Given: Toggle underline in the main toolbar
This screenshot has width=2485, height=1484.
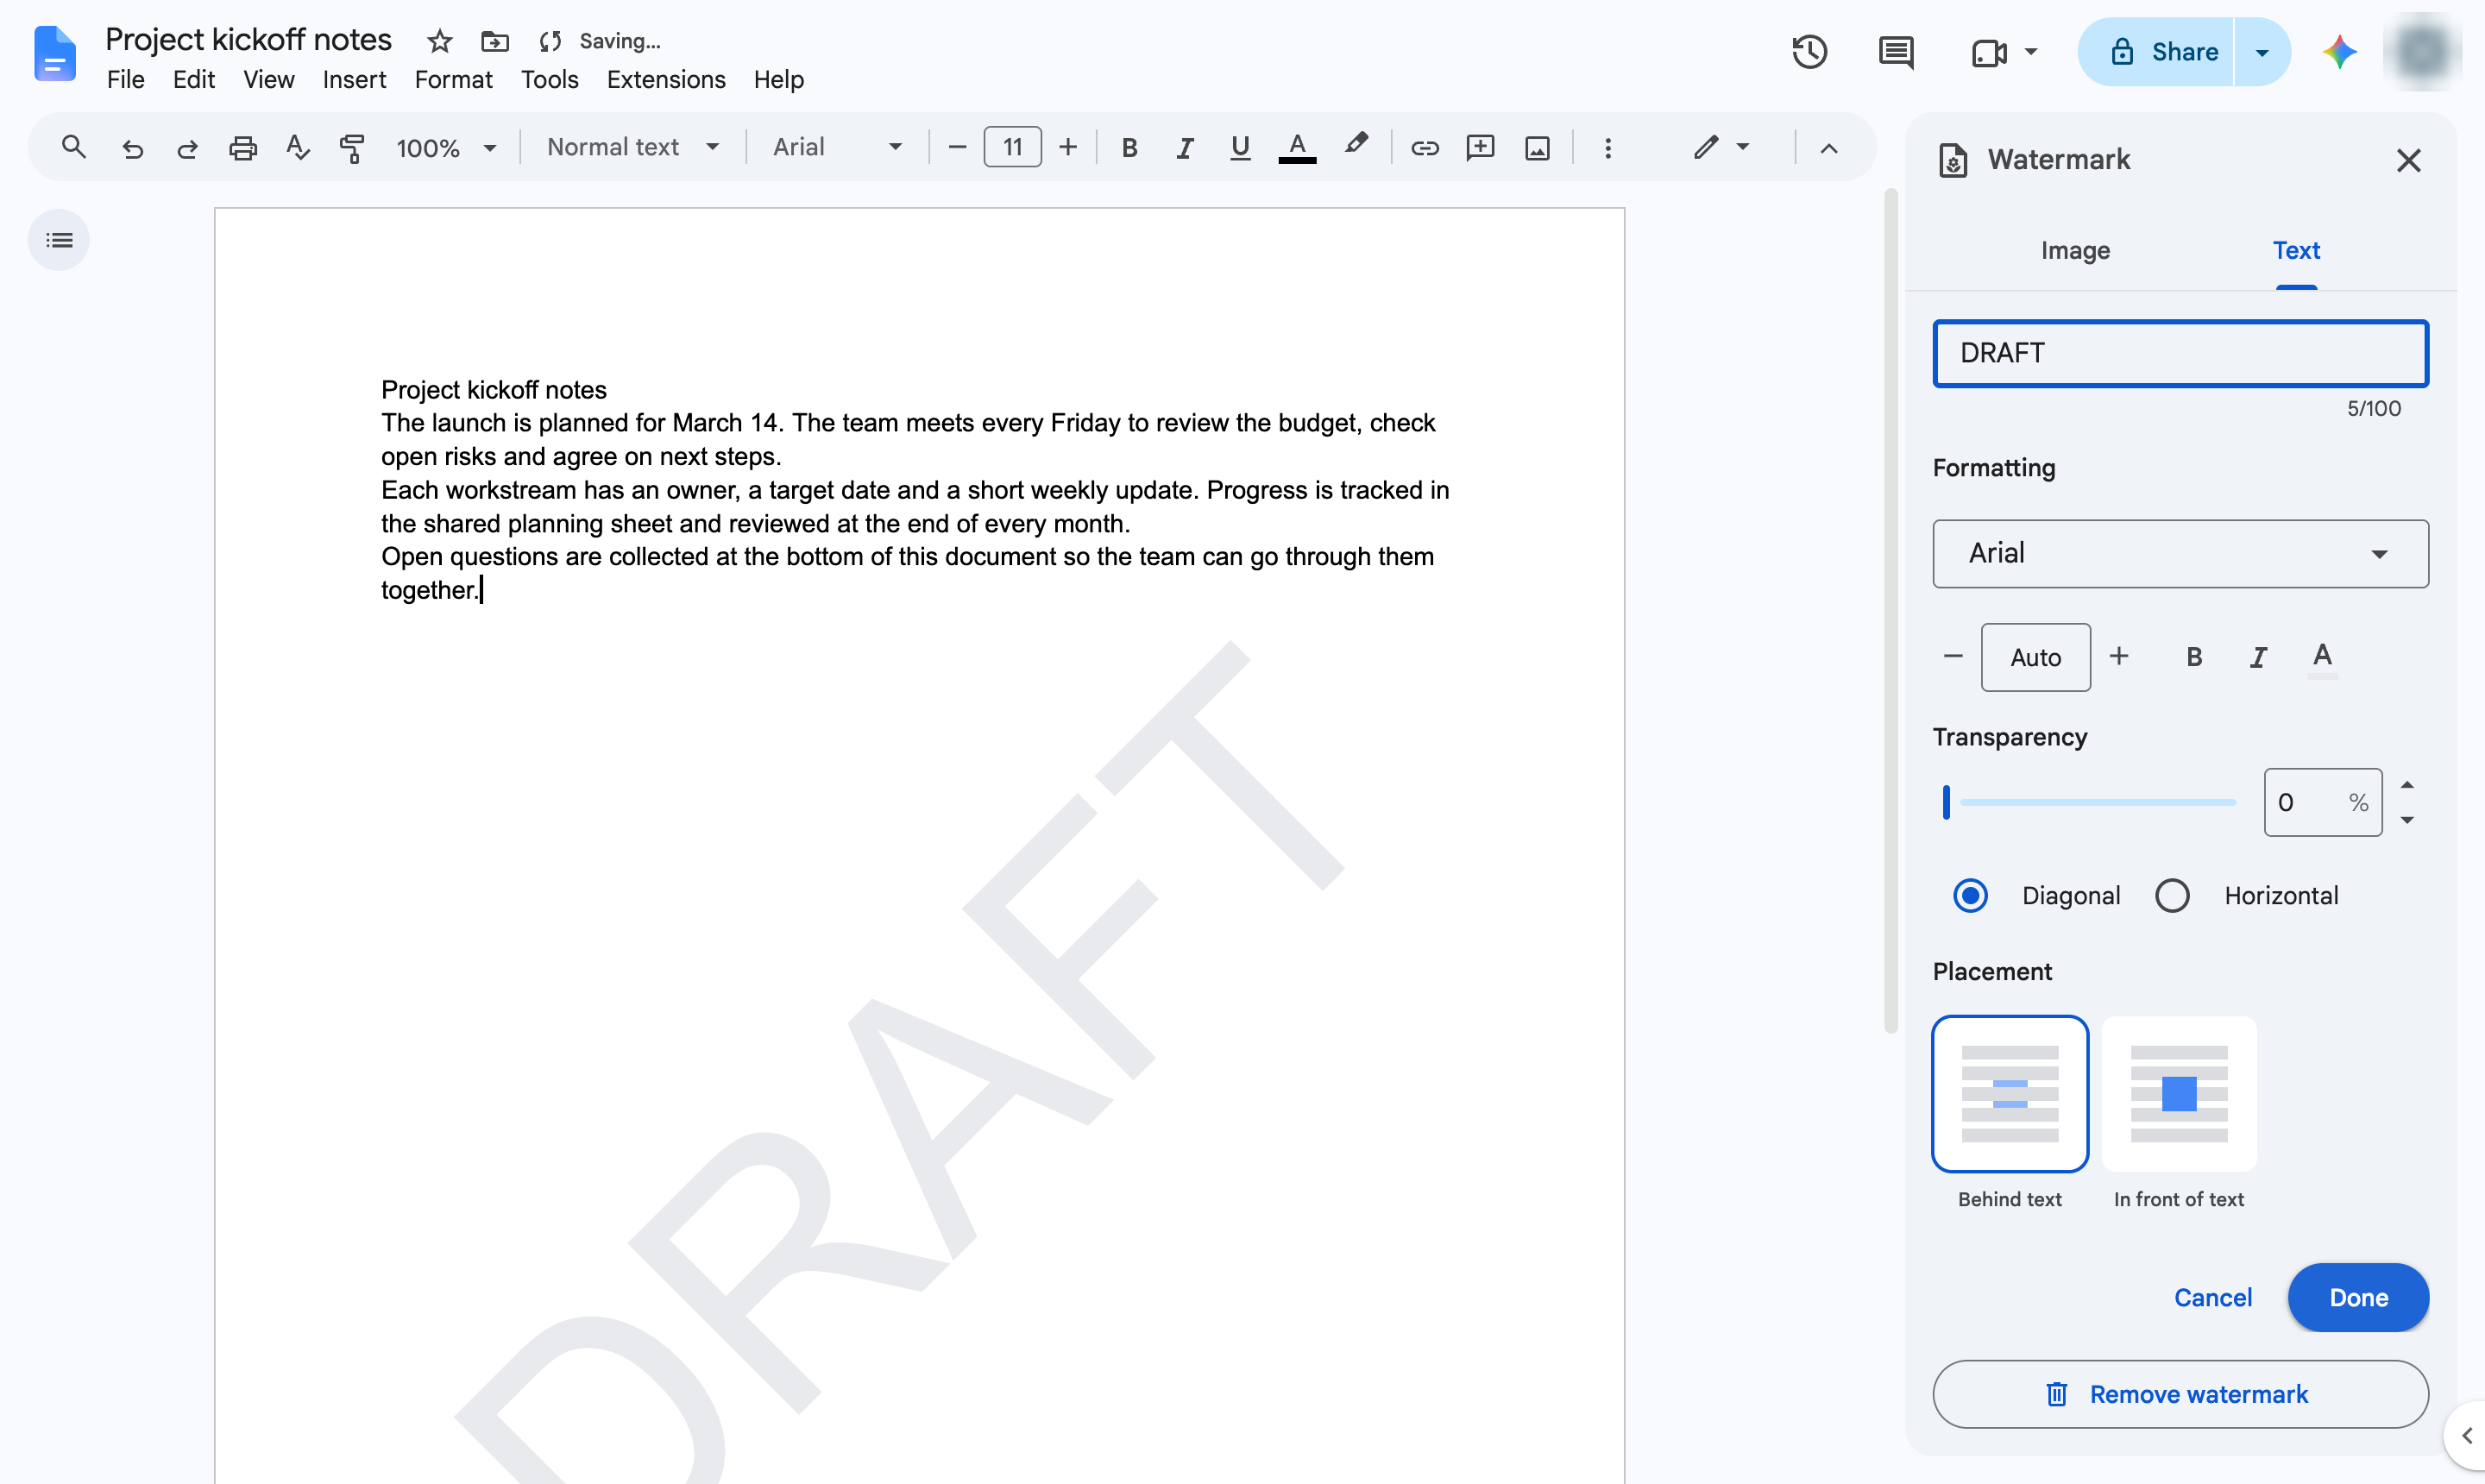Looking at the screenshot, I should (1240, 148).
